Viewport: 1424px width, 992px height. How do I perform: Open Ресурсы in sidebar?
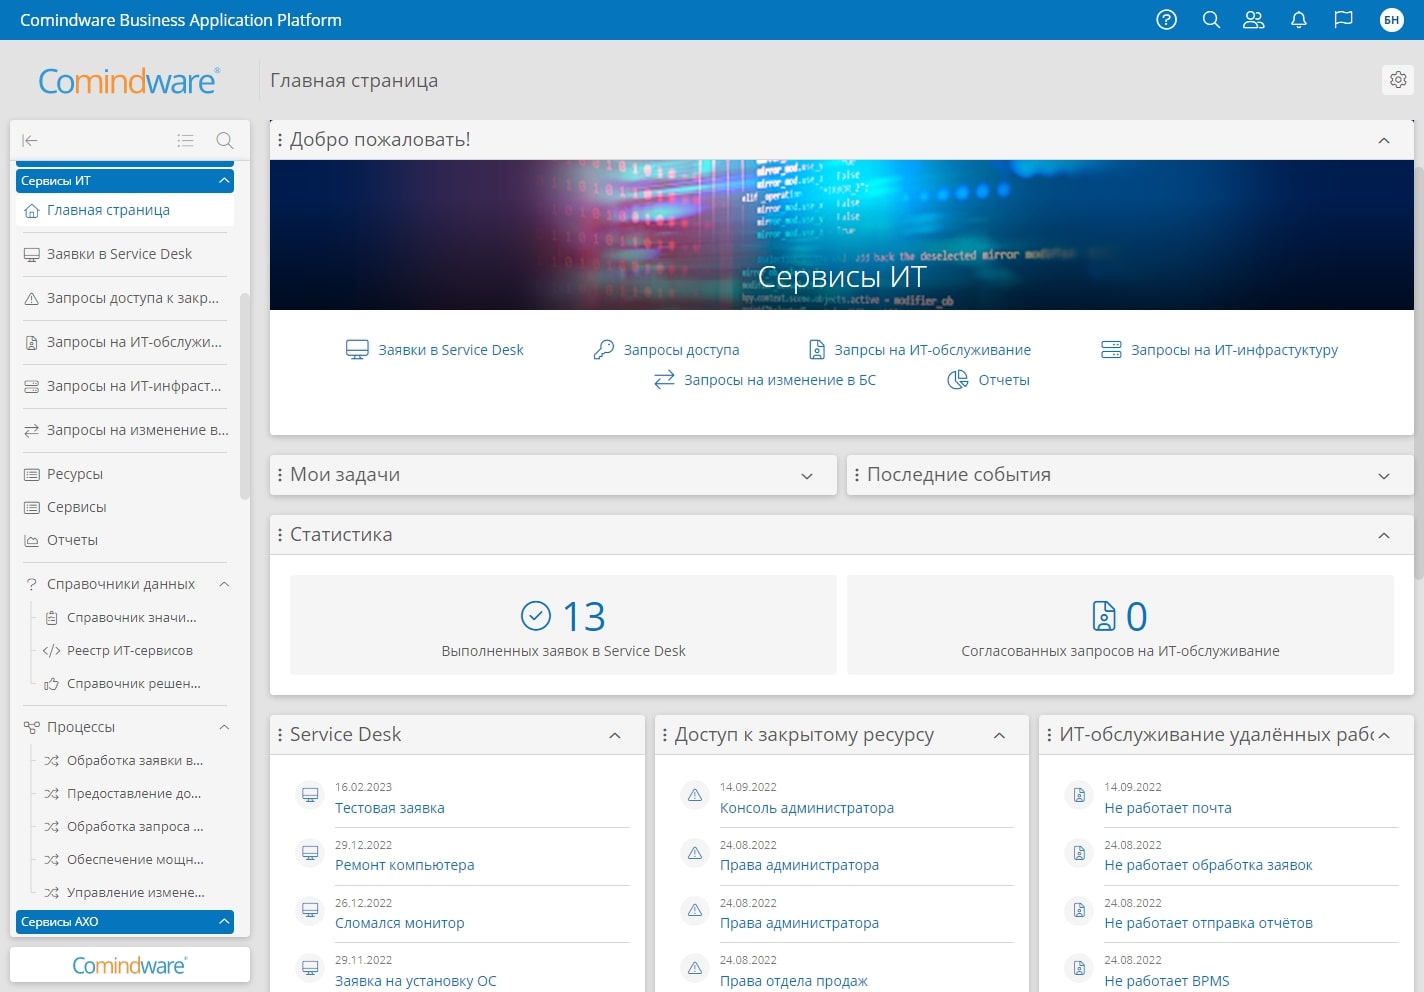125,474
